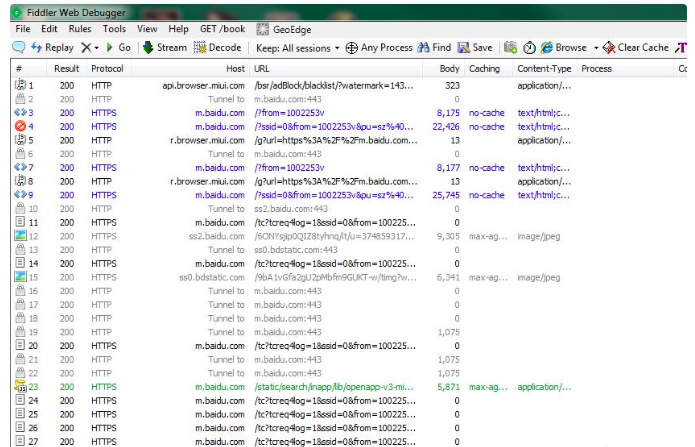Click the TextWizard icon at toolbar end

click(681, 47)
